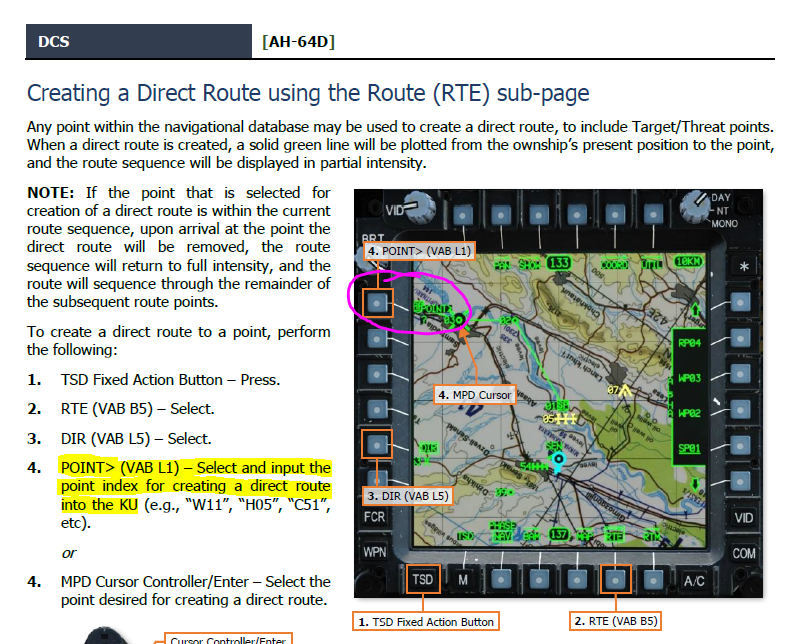Click the bezel button beside the route up arrow

tap(740, 302)
